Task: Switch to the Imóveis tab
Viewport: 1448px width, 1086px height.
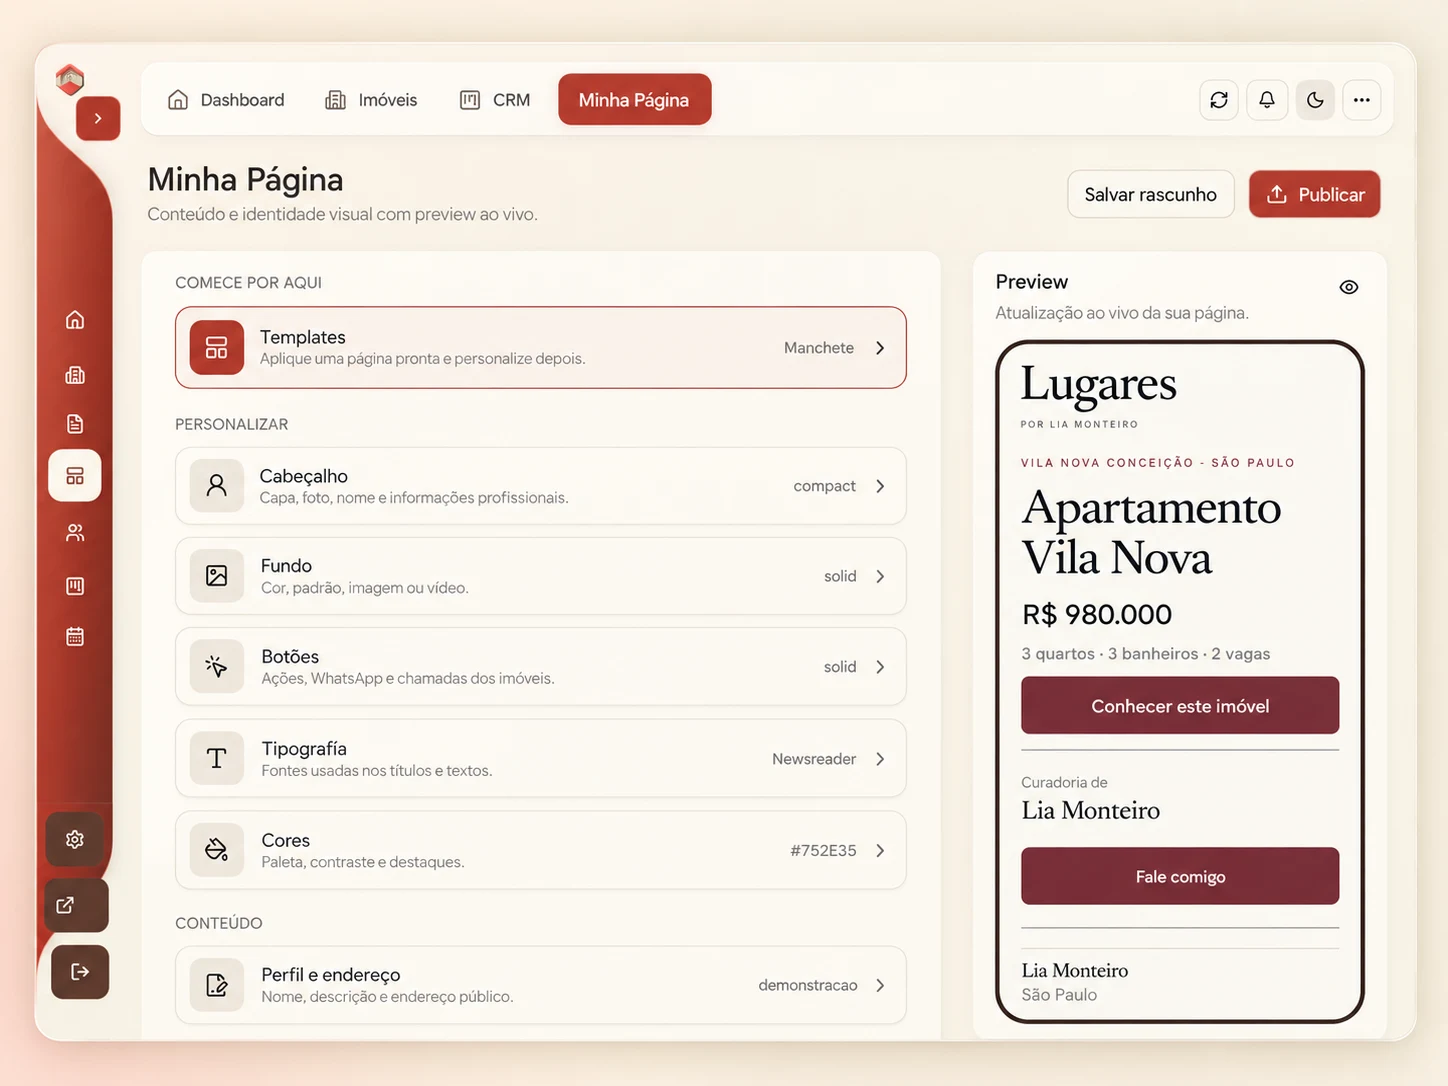Action: click(372, 100)
